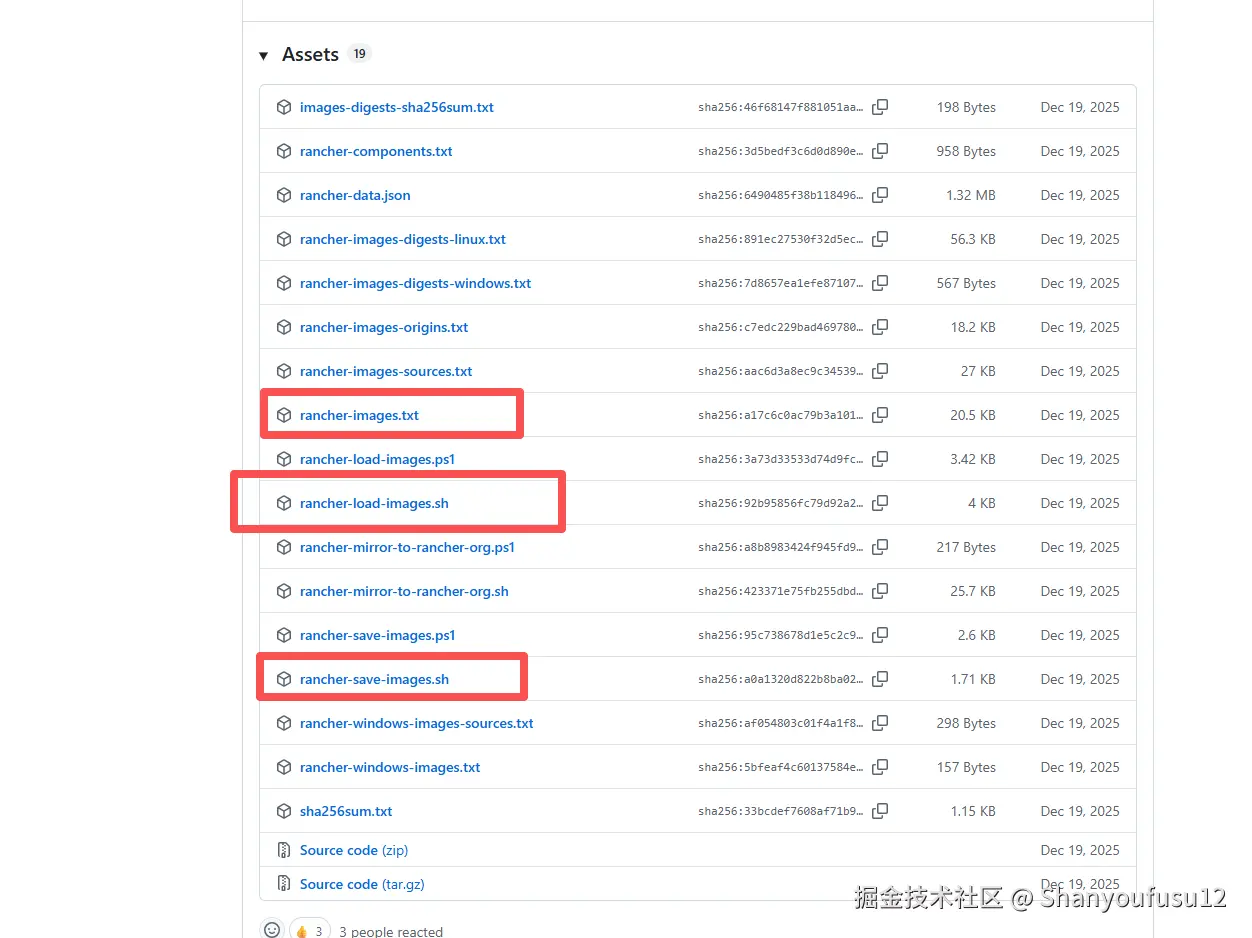
Task: Download rancher-images-sources.txt
Action: click(x=386, y=371)
